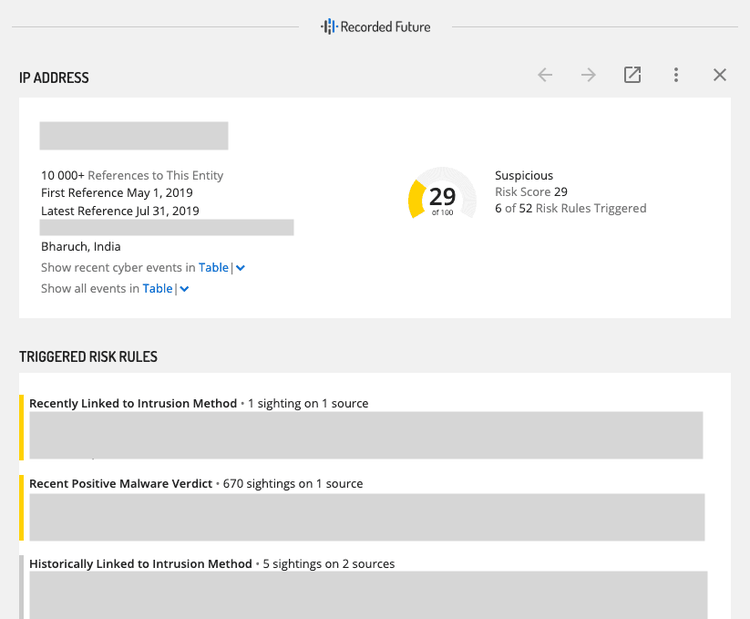The width and height of the screenshot is (750, 619).
Task: Open the IP address card in a new window
Action: (632, 75)
